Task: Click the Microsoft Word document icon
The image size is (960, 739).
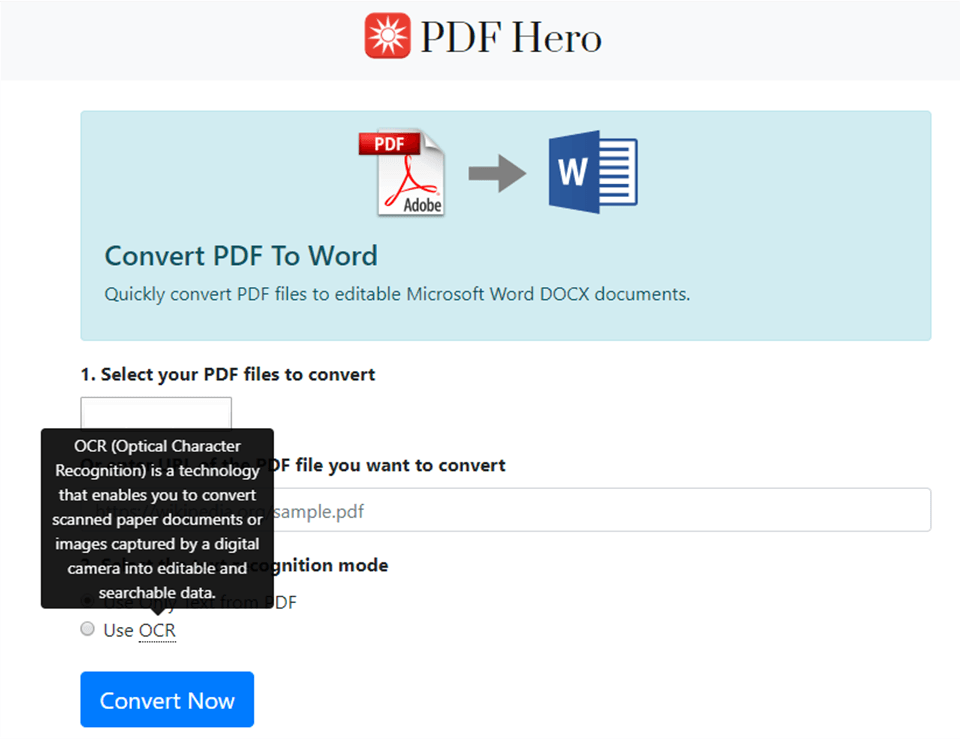Action: point(592,172)
